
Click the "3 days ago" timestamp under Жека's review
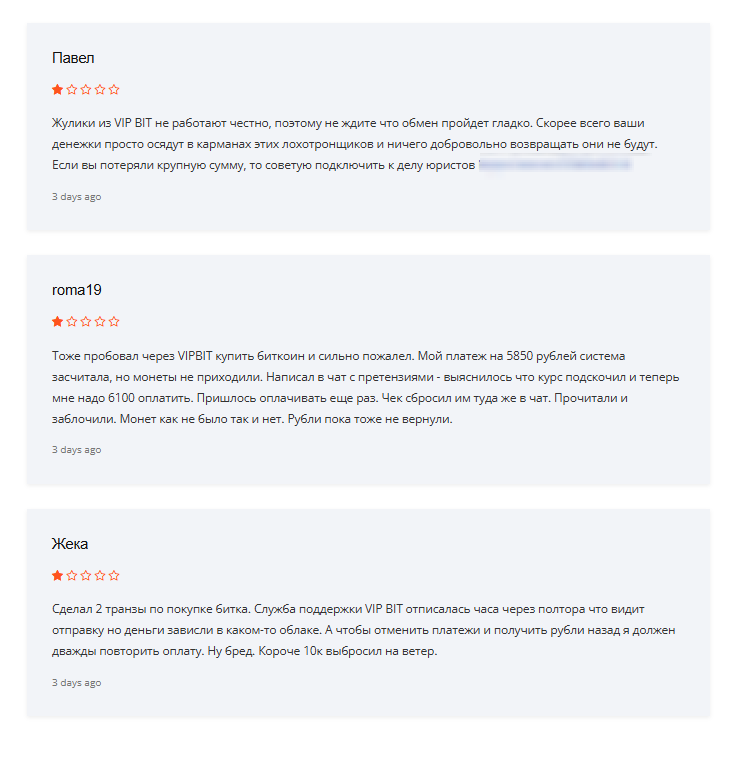[76, 683]
